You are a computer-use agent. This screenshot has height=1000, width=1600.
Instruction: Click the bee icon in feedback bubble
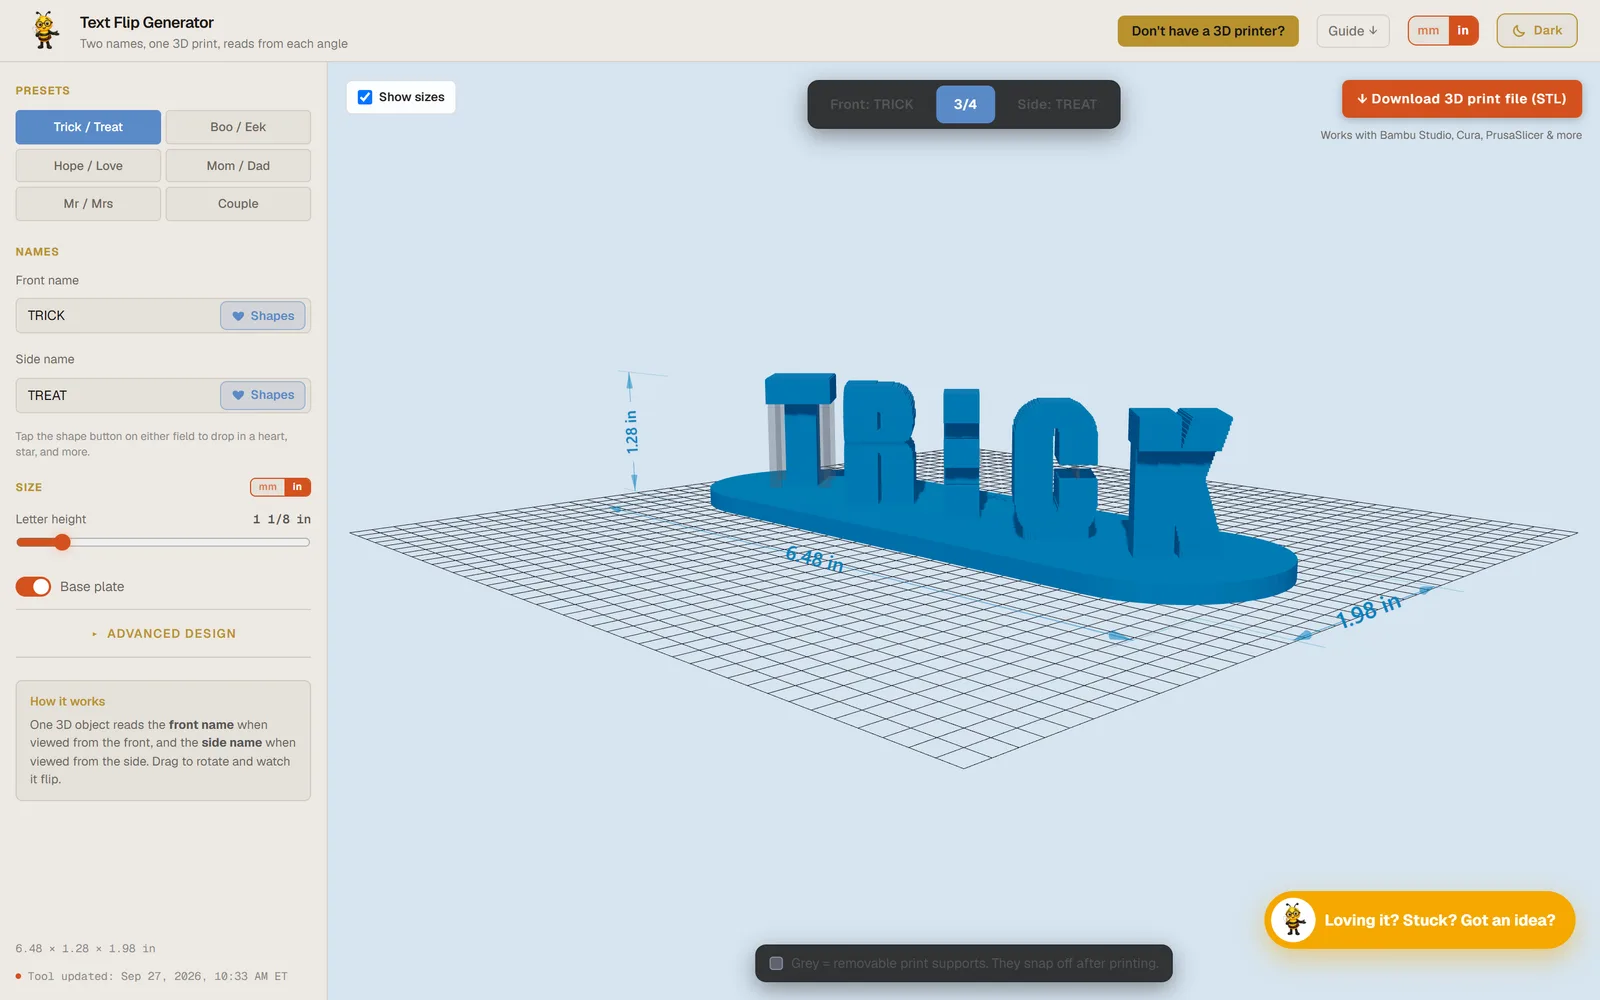click(1293, 920)
